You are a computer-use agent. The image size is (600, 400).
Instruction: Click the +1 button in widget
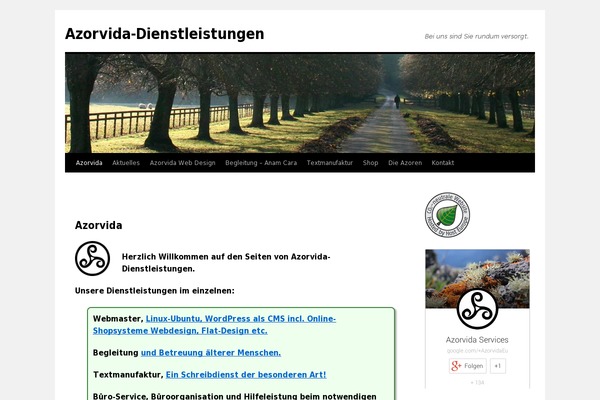tap(498, 366)
